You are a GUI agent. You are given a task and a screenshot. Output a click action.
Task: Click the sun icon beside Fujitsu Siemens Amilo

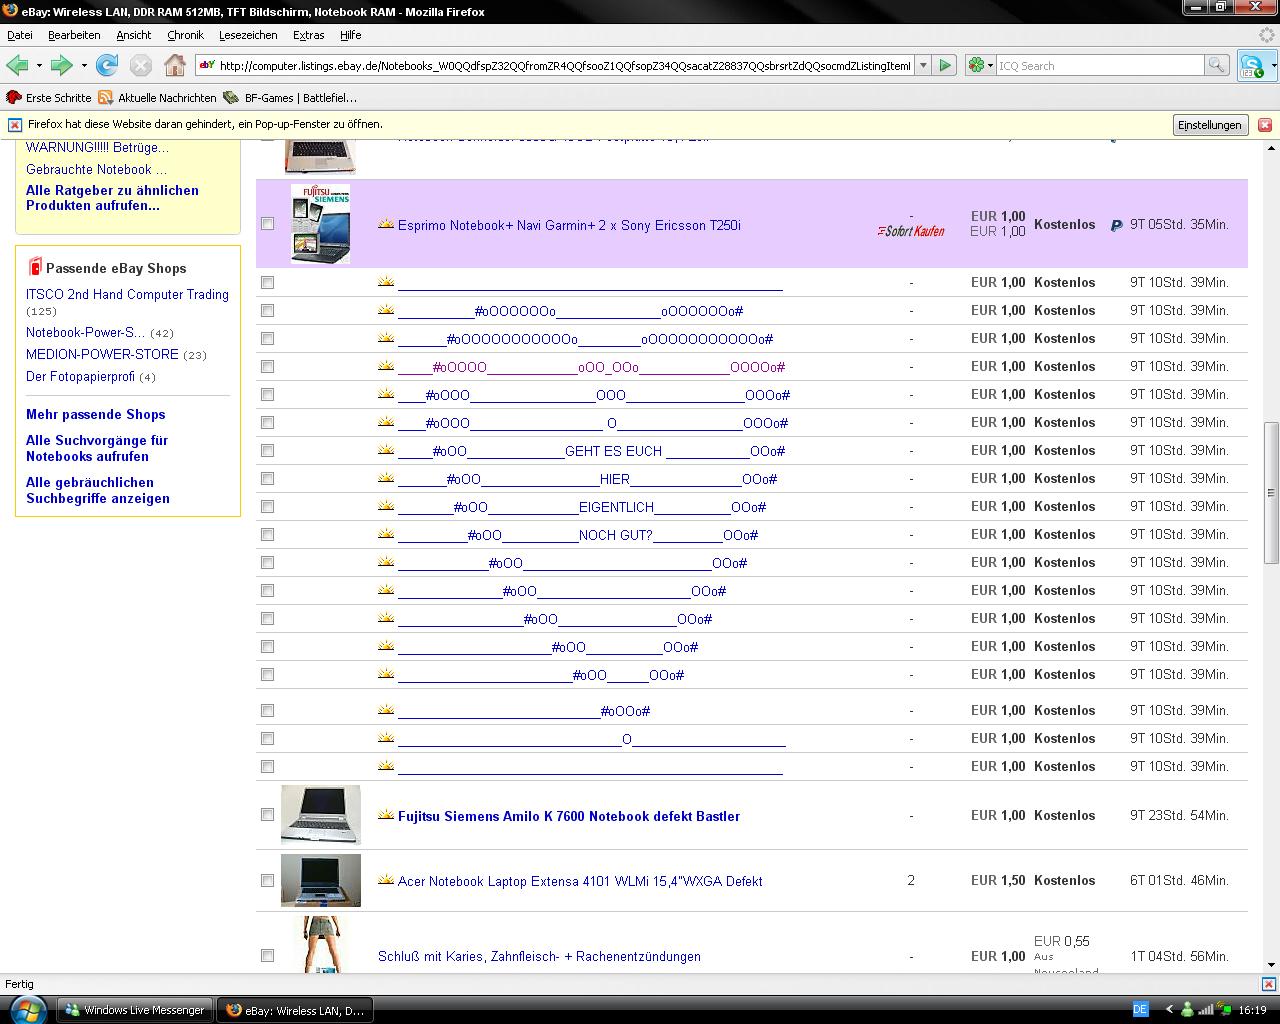pyautogui.click(x=386, y=815)
